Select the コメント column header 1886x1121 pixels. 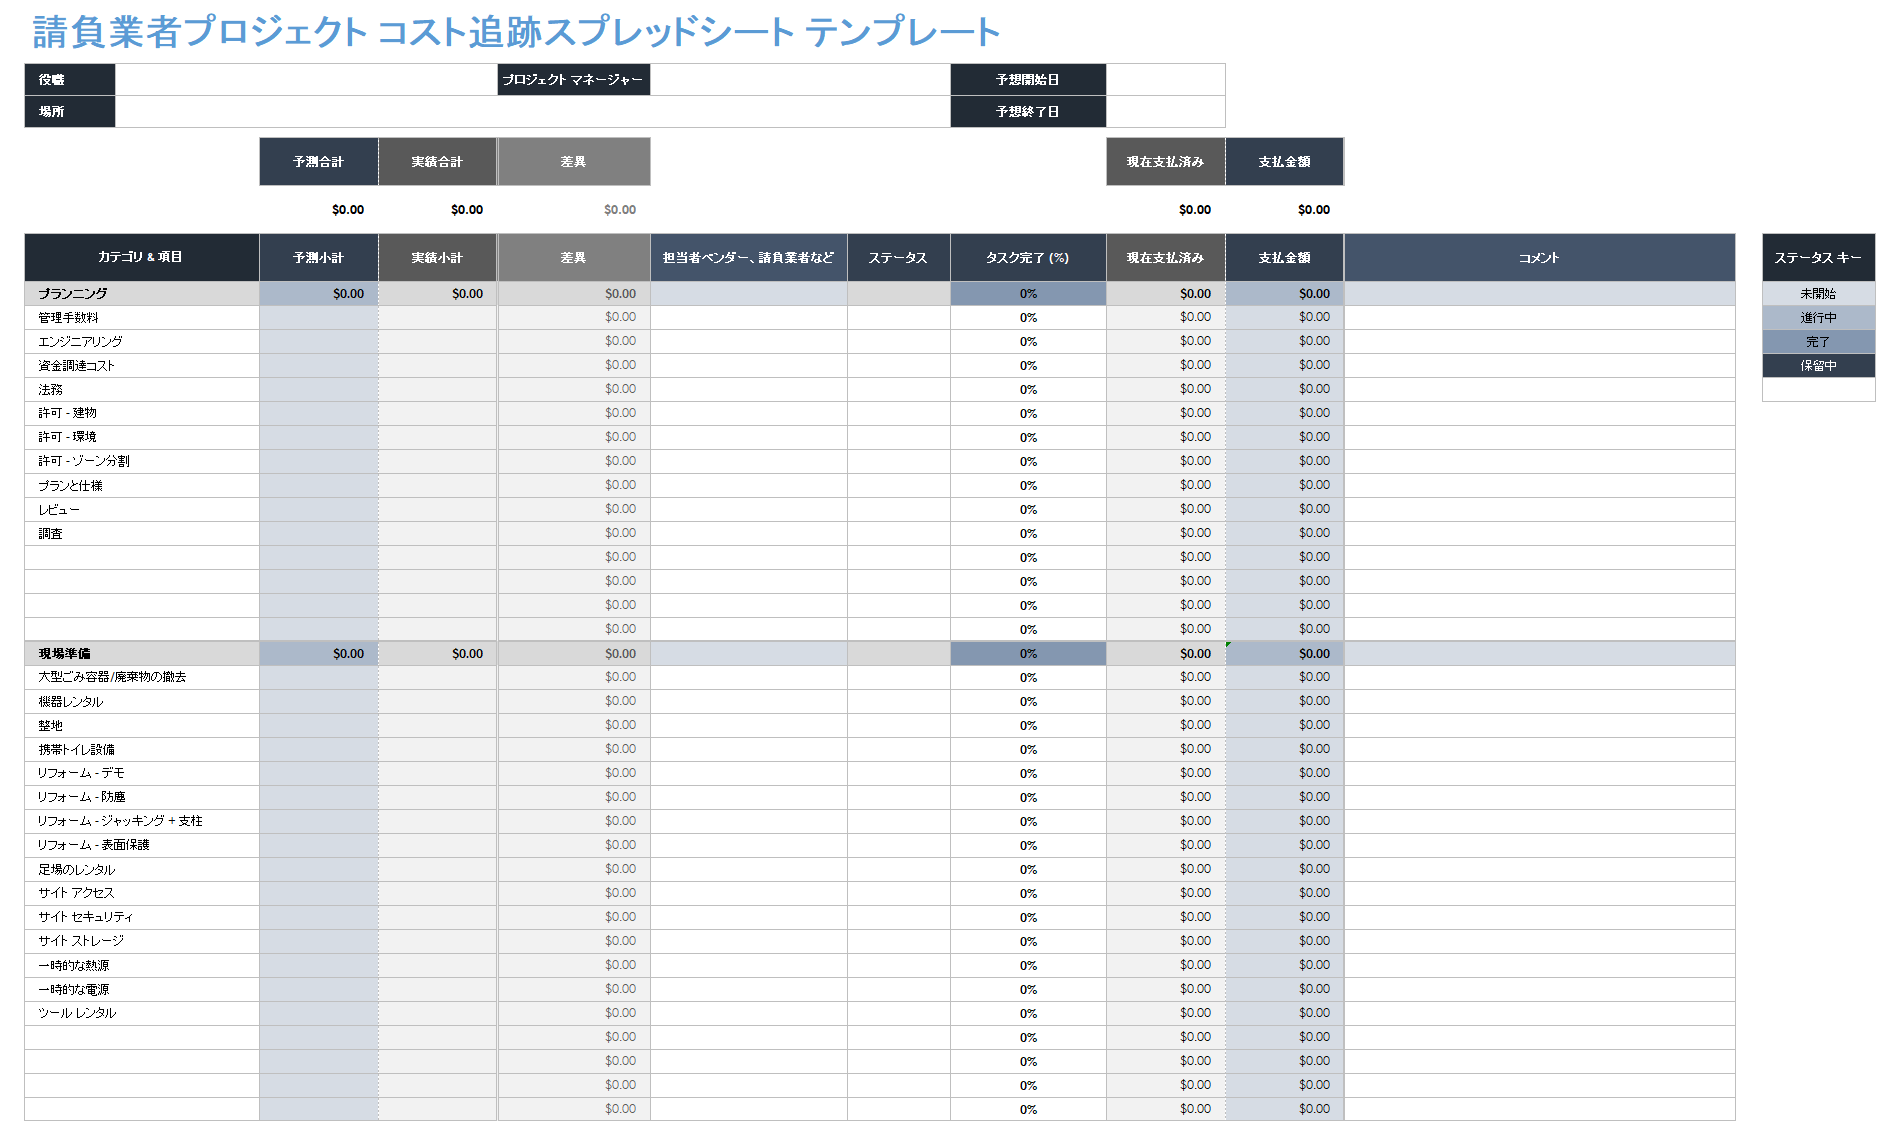(x=1540, y=258)
